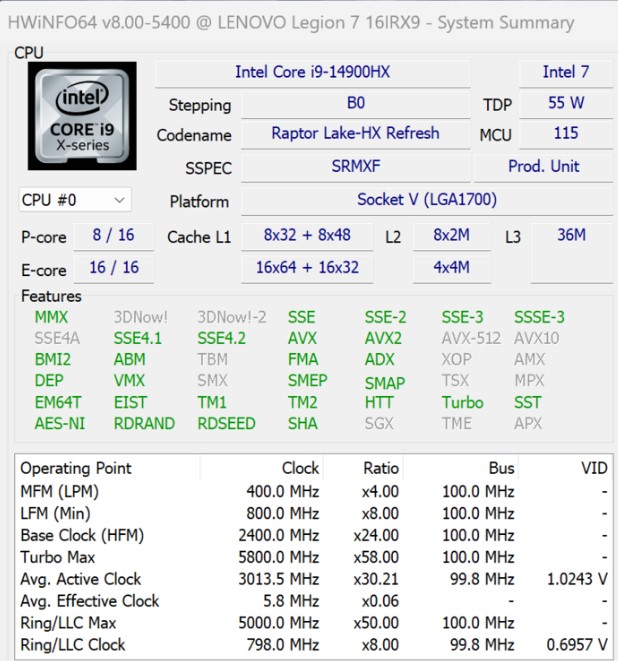618x661 pixels.
Task: Click the FMA feature label
Action: (x=303, y=360)
